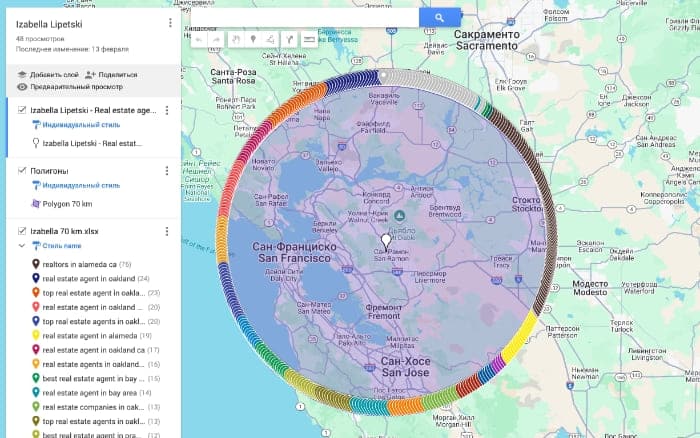Click inside the map search field
Screen dimensions: 700x438
point(304,18)
